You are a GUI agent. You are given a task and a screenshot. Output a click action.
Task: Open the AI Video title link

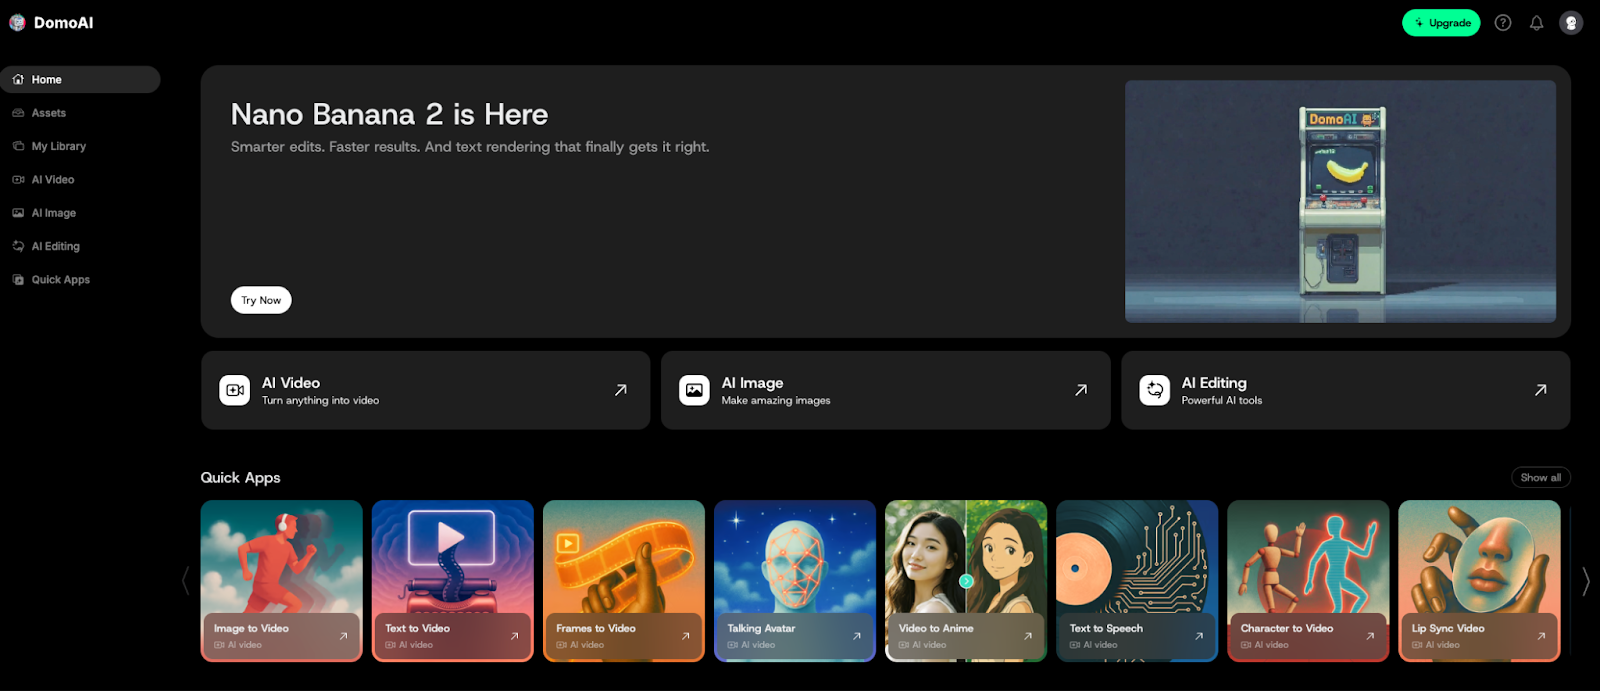291,383
